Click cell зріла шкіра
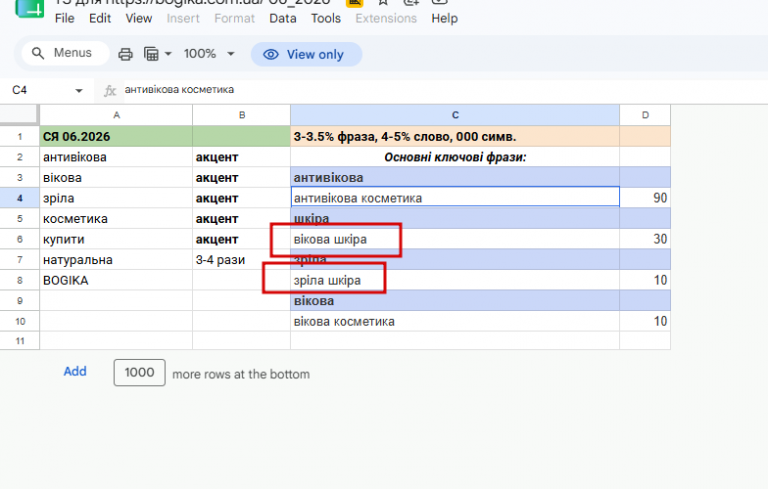 click(455, 280)
